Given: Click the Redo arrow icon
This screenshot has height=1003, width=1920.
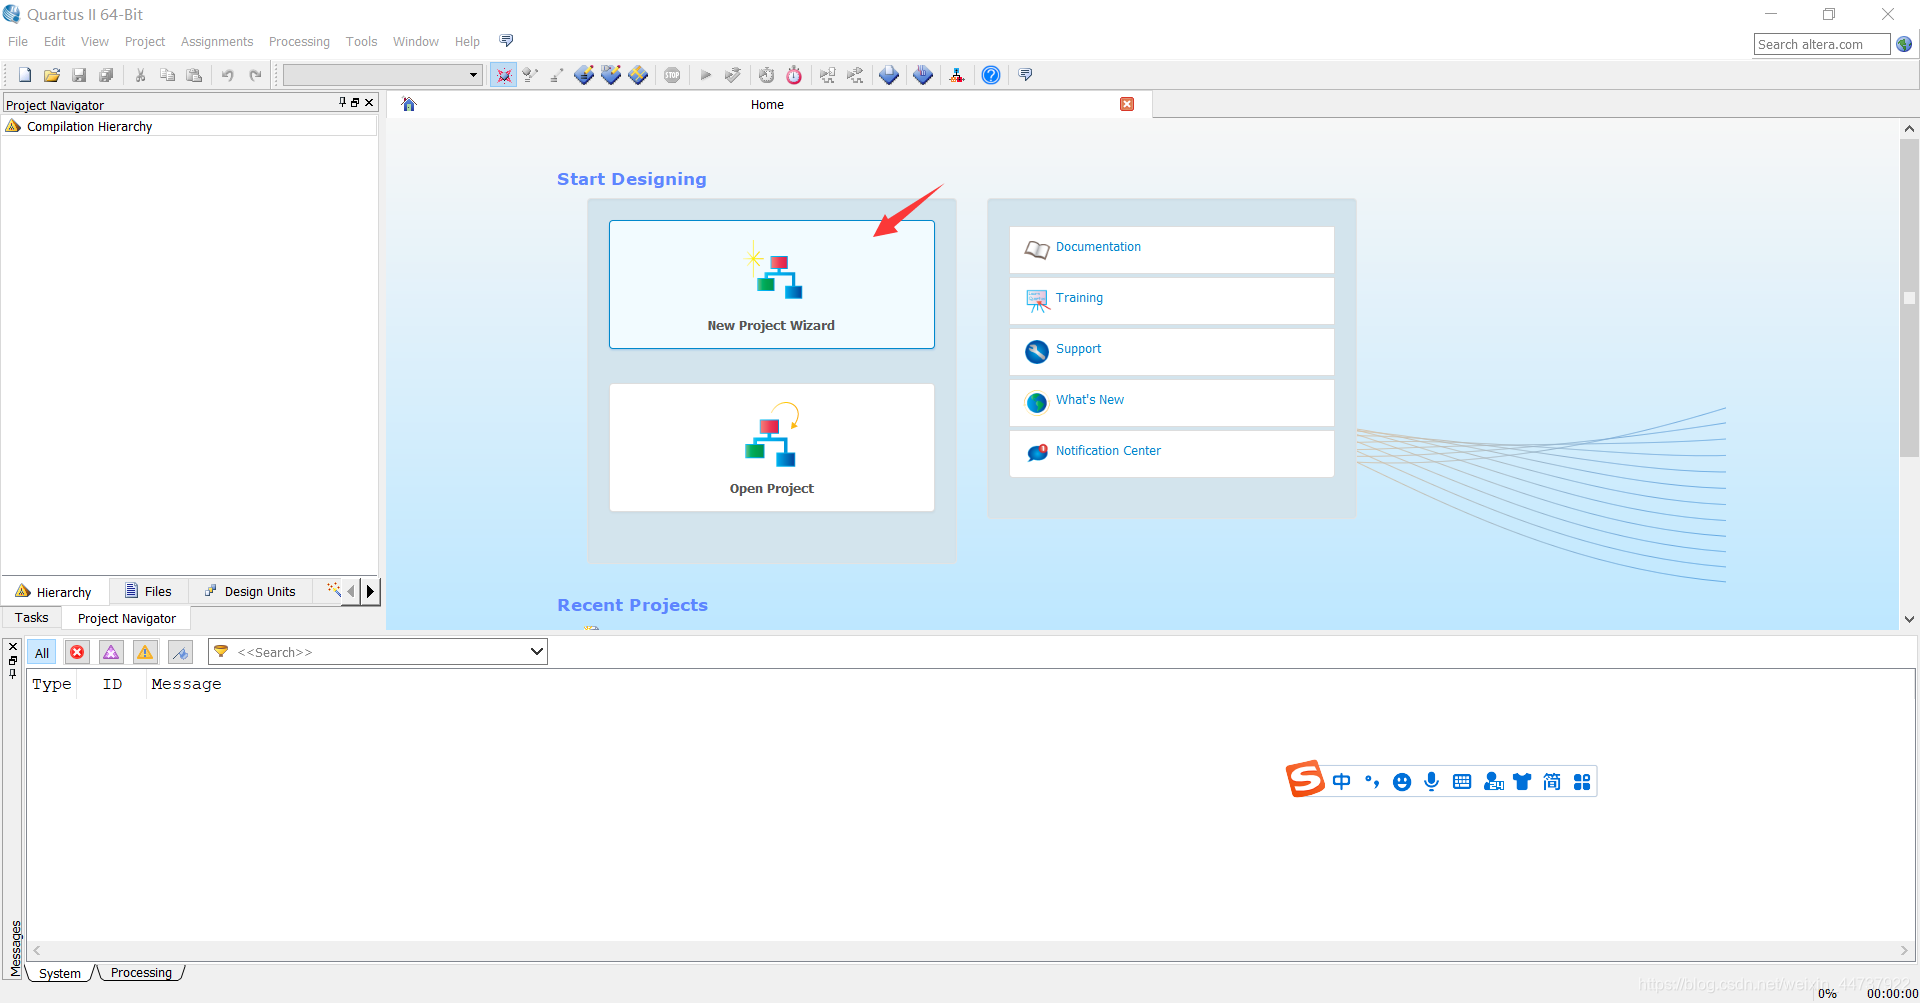Looking at the screenshot, I should tap(255, 75).
